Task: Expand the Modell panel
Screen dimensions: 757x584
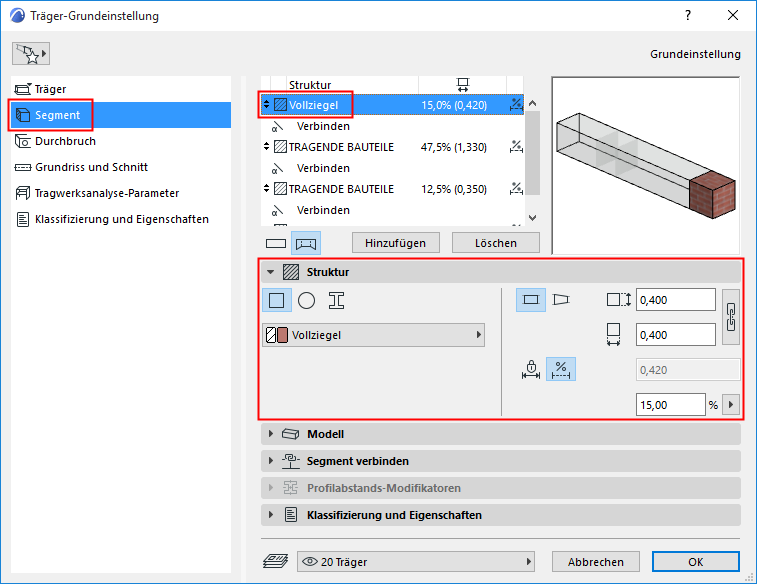Action: click(501, 434)
